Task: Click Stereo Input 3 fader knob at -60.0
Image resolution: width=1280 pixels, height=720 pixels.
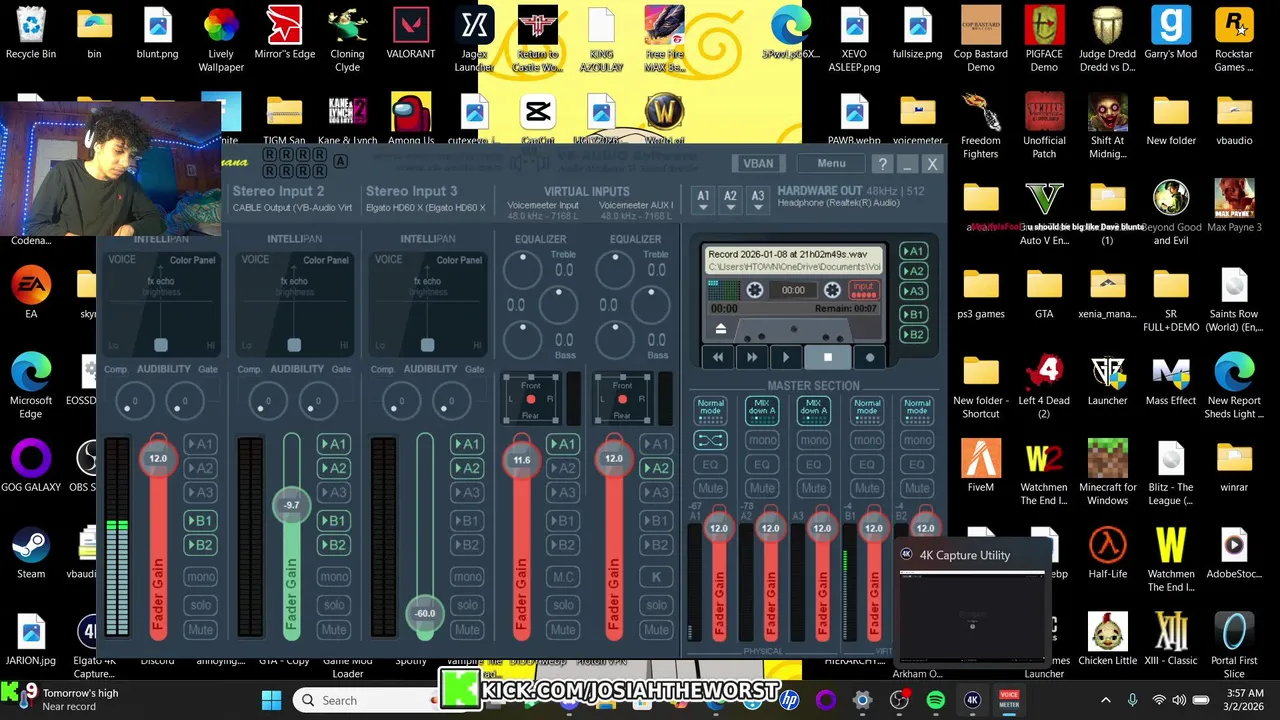Action: 425,613
